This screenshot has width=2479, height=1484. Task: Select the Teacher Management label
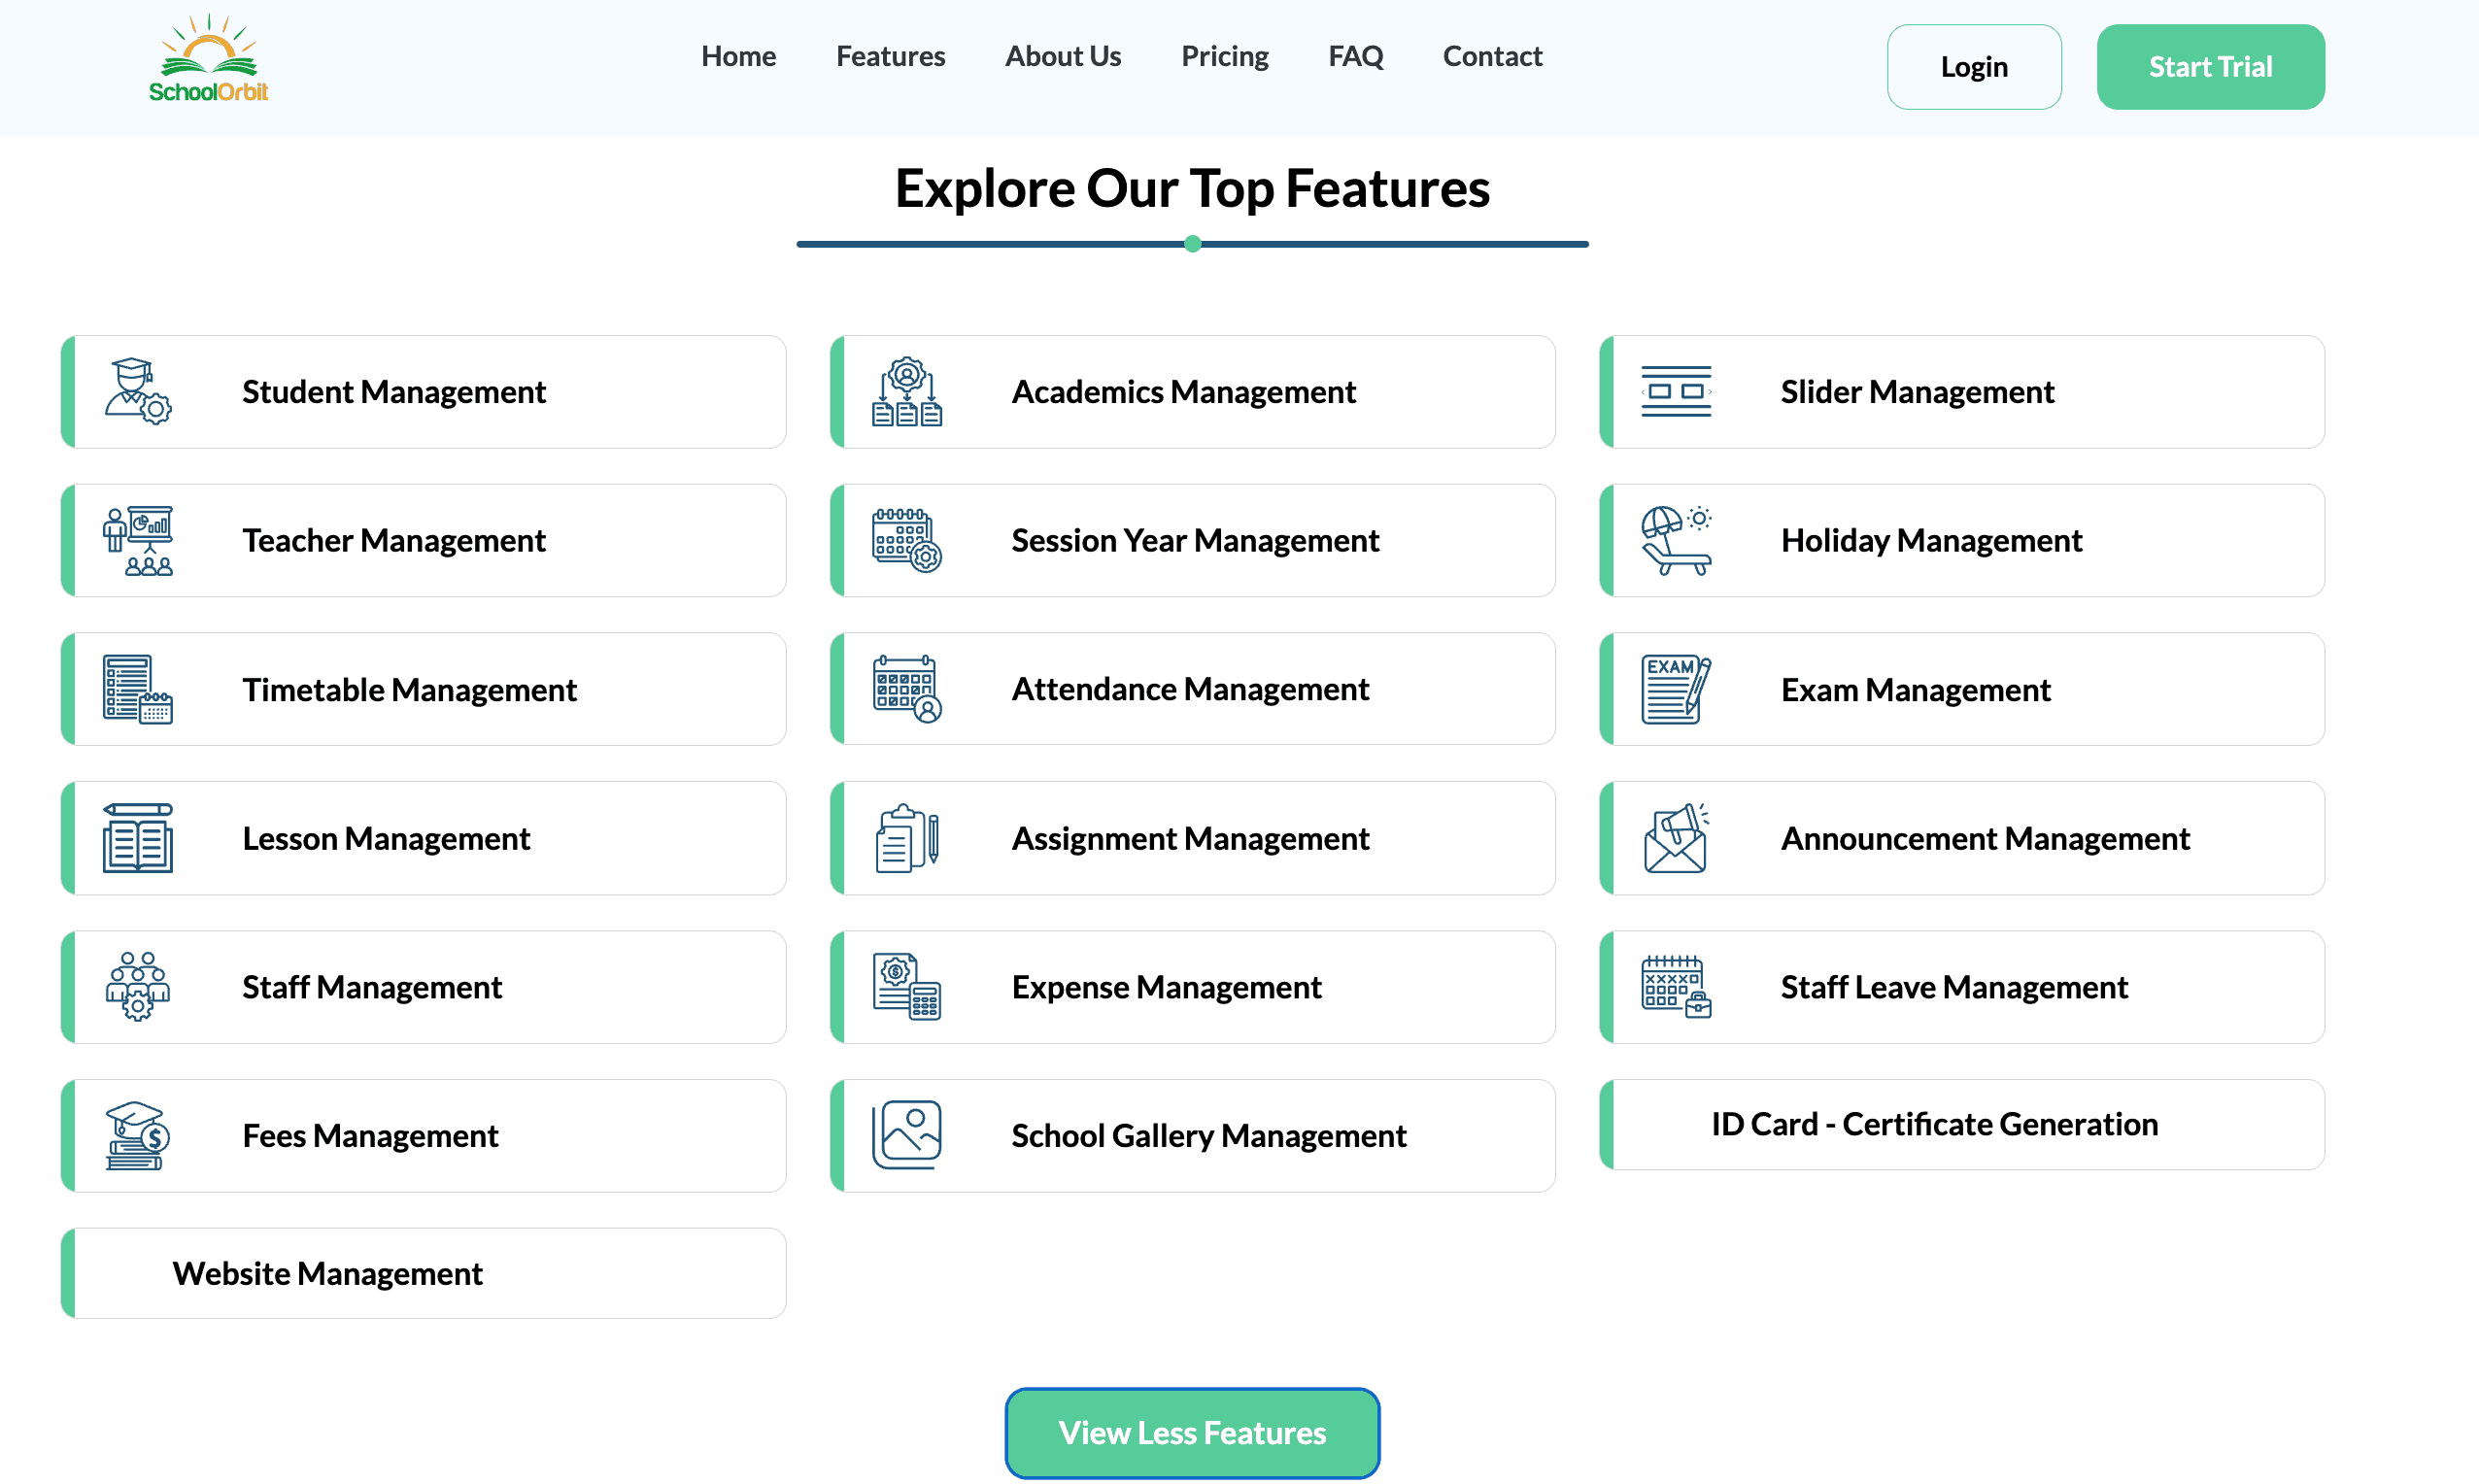[x=394, y=540]
